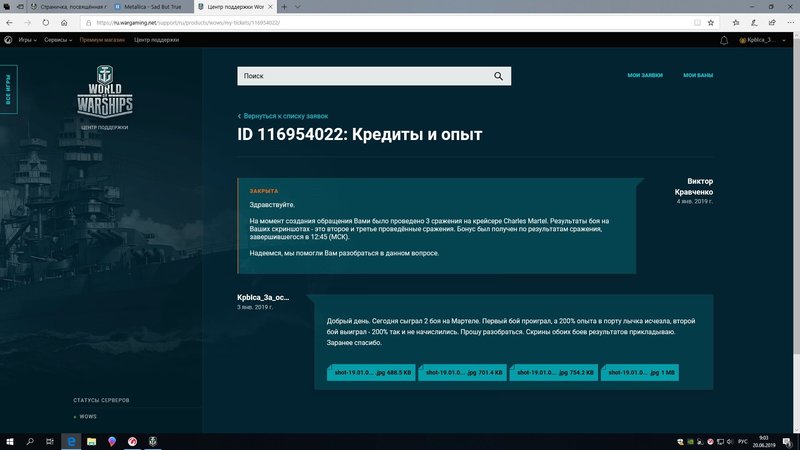Click the Wargaming logo icon in the top bar
This screenshot has height=450, width=800.
[x=8, y=40]
